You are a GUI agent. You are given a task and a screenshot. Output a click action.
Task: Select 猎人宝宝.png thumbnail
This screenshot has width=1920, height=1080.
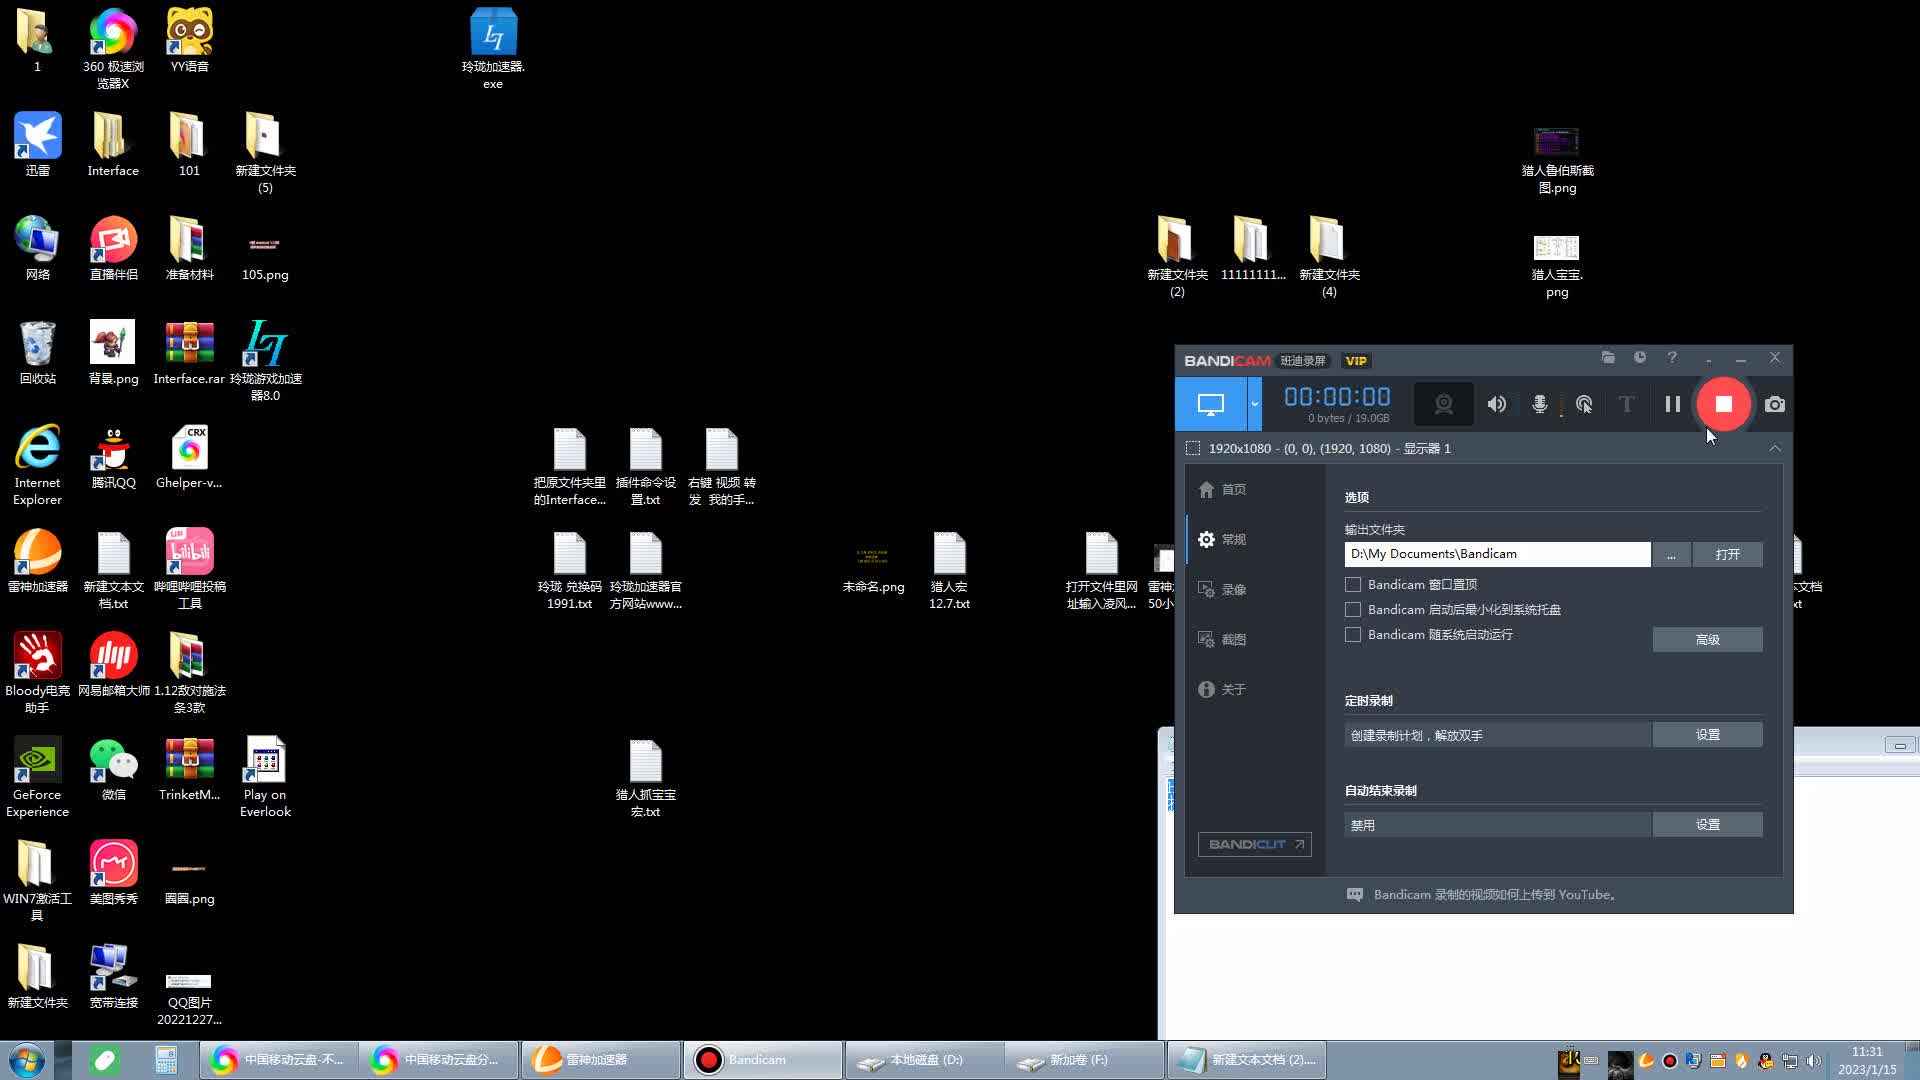(1557, 265)
